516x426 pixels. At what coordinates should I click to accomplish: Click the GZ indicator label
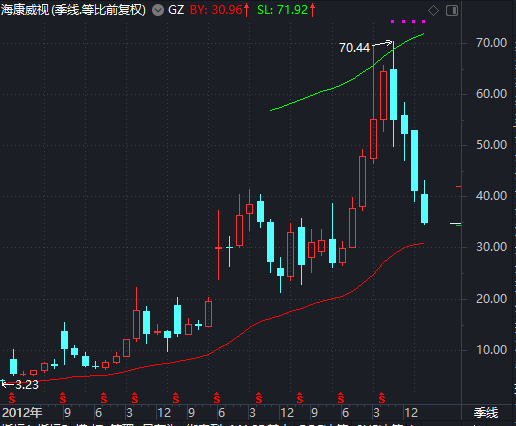176,10
